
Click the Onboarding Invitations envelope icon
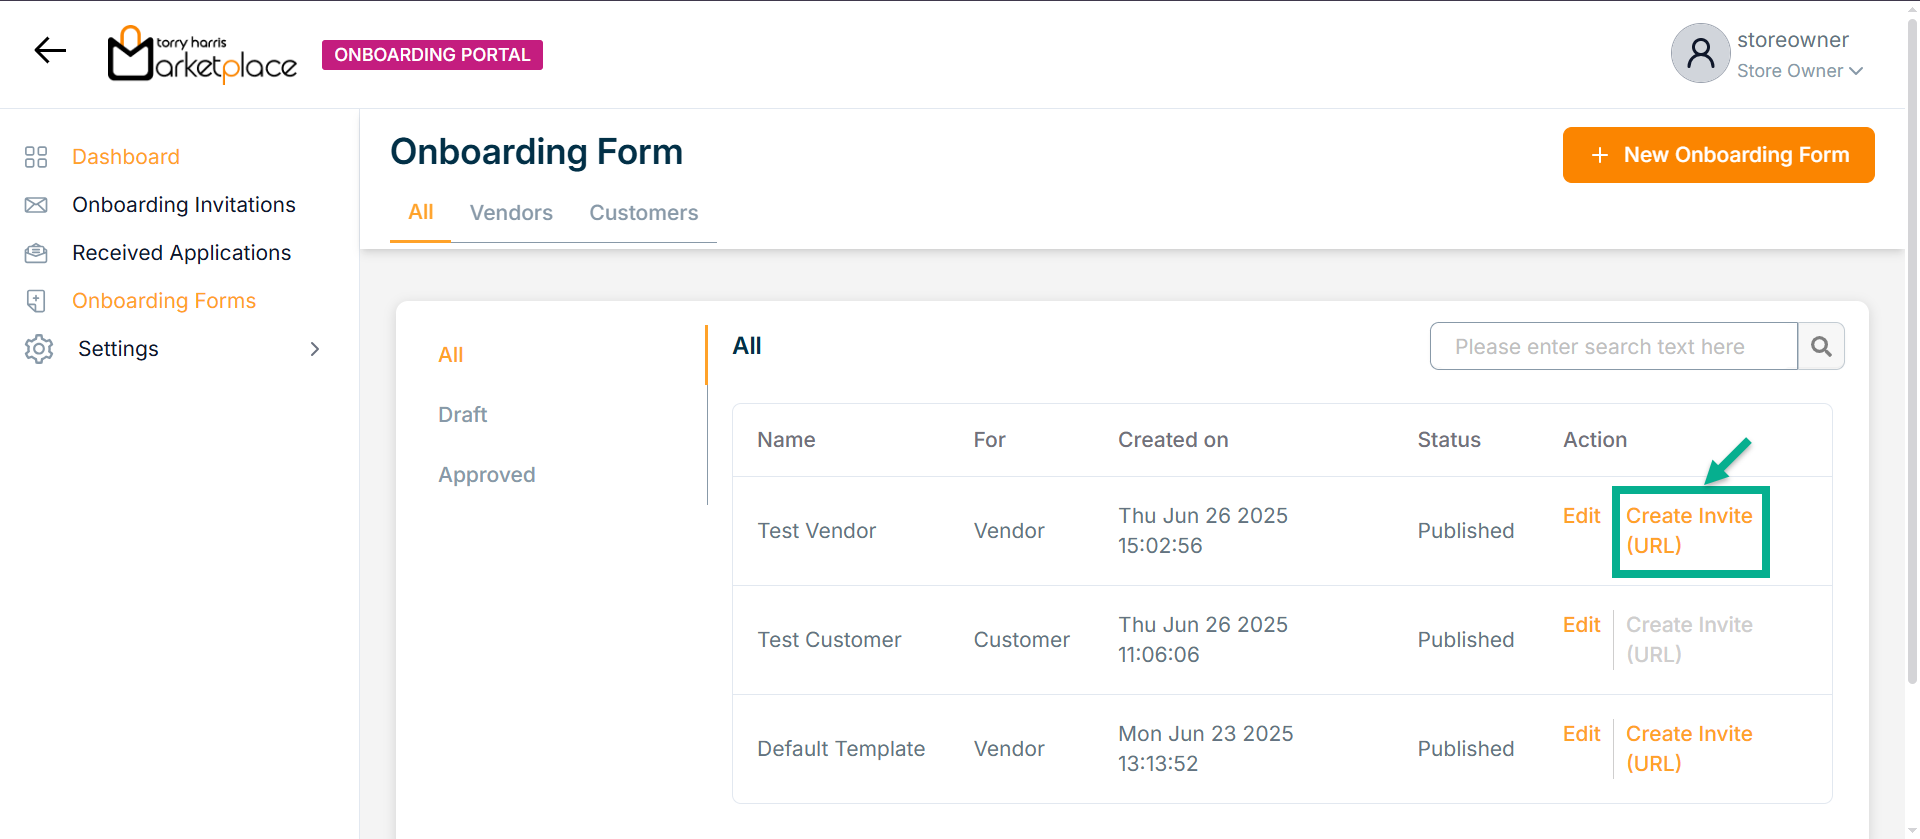36,205
